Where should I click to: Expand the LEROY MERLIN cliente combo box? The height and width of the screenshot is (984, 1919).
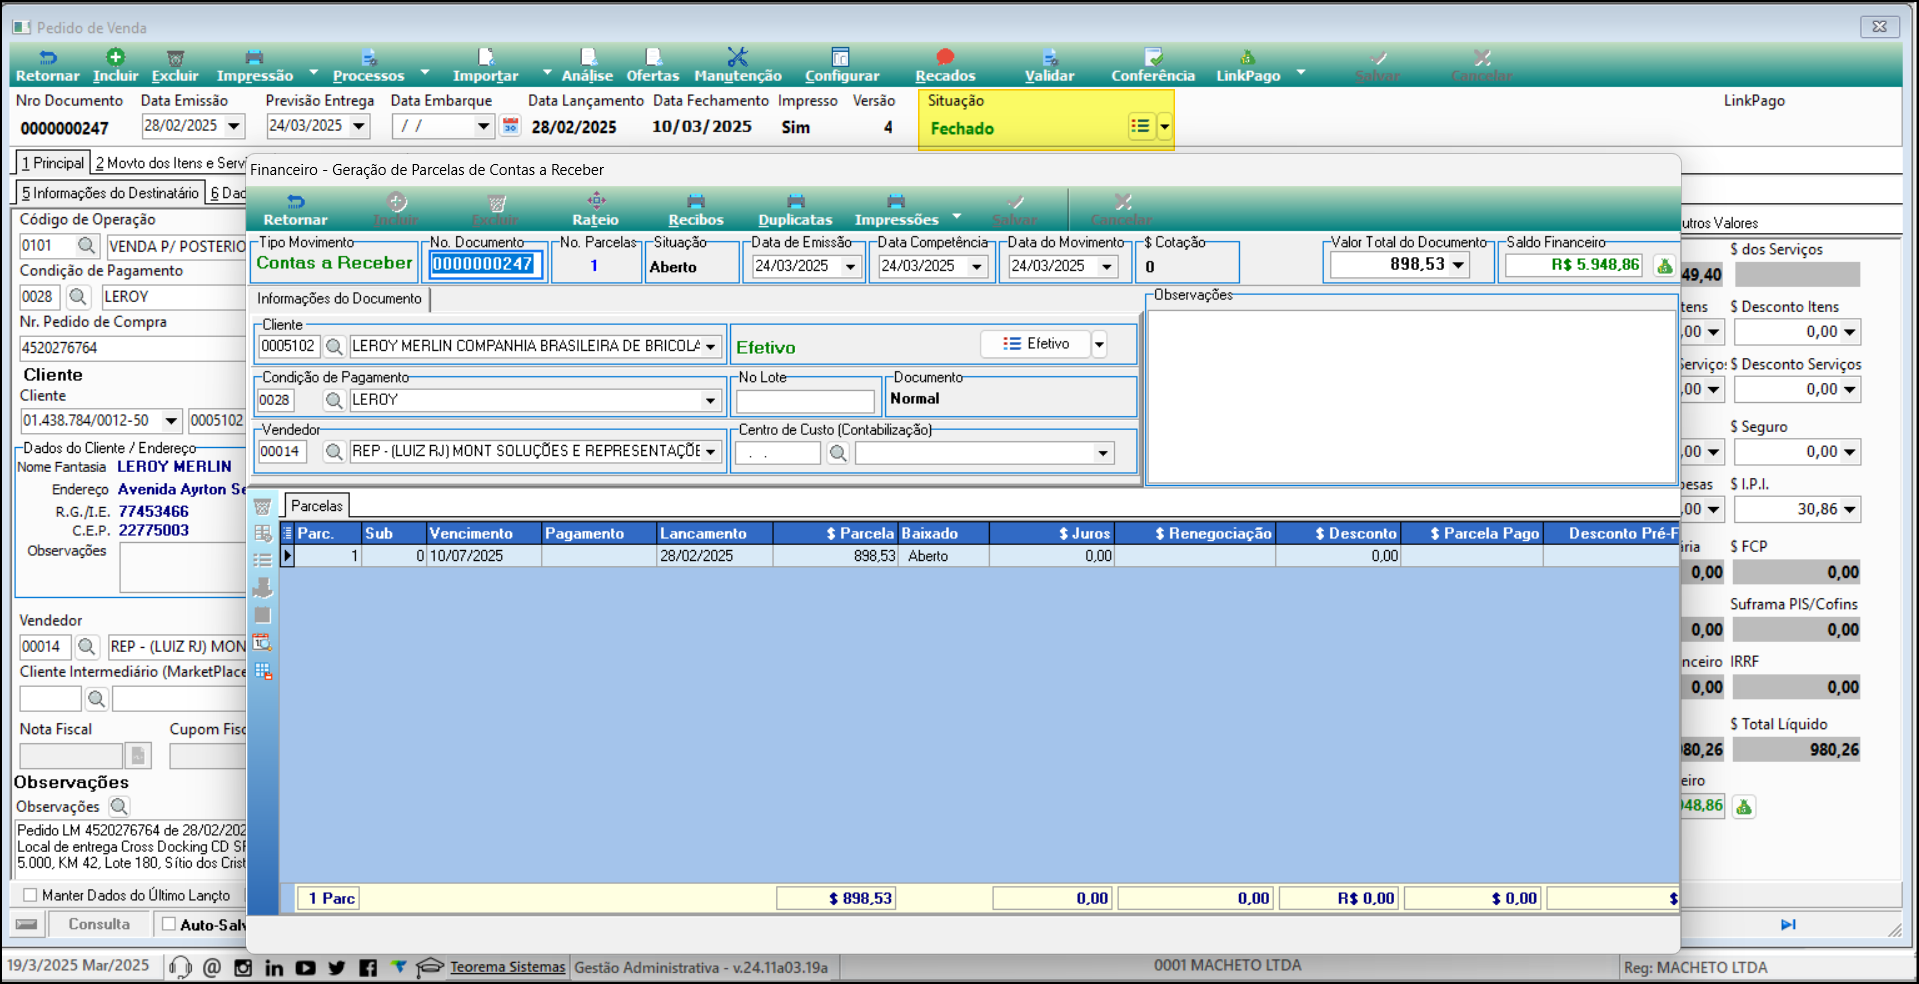711,346
